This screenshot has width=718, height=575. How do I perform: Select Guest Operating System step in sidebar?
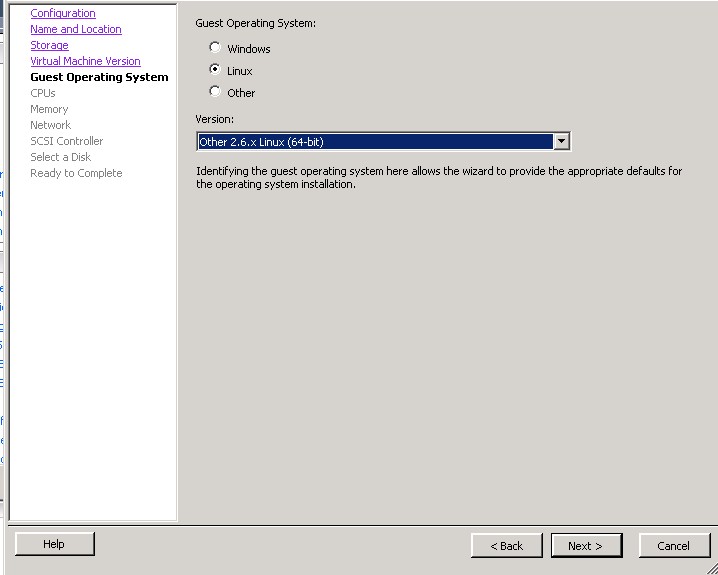tap(99, 77)
